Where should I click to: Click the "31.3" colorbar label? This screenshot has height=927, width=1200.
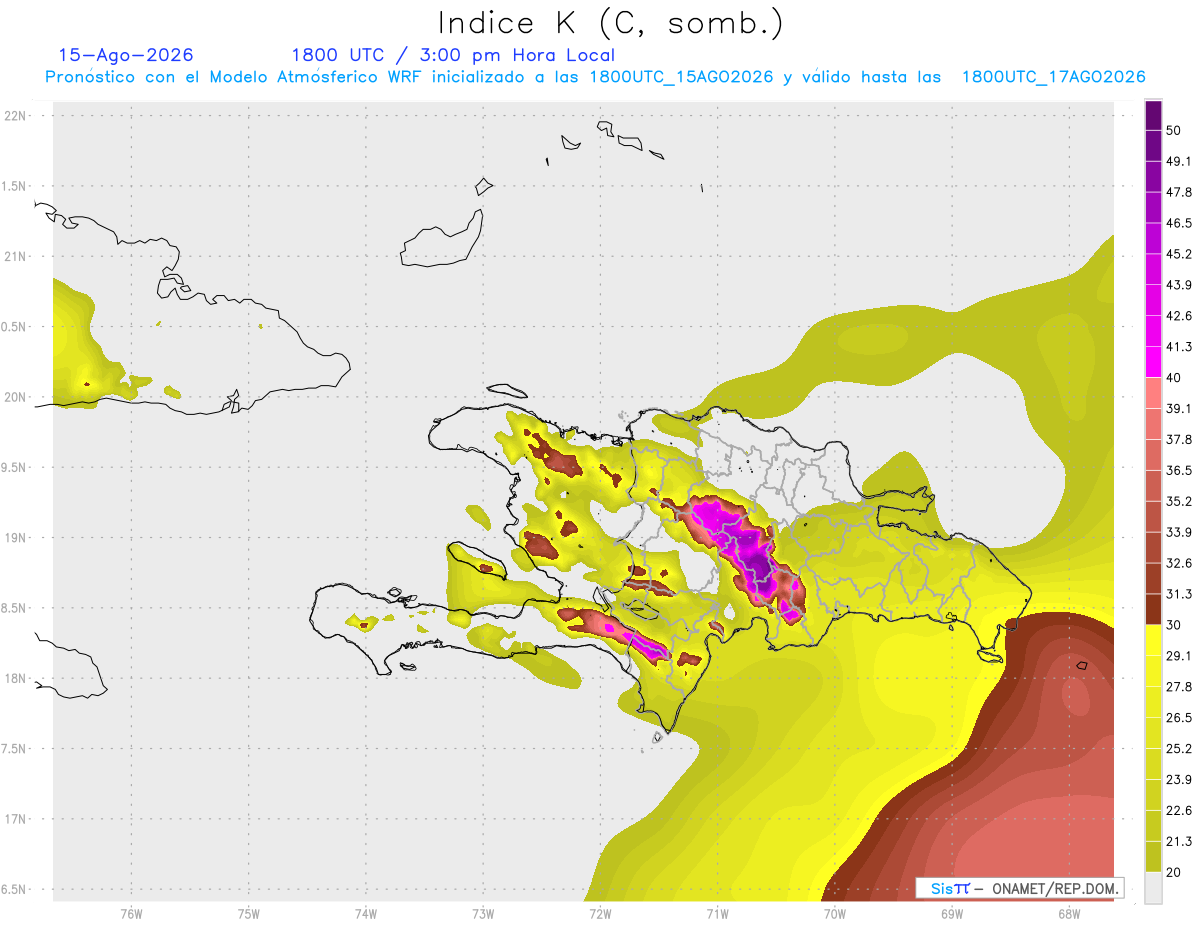coord(1179,594)
